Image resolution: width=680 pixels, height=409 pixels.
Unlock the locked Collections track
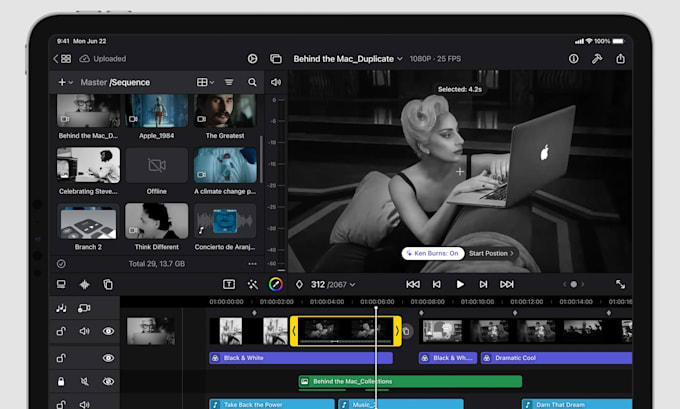click(61, 381)
